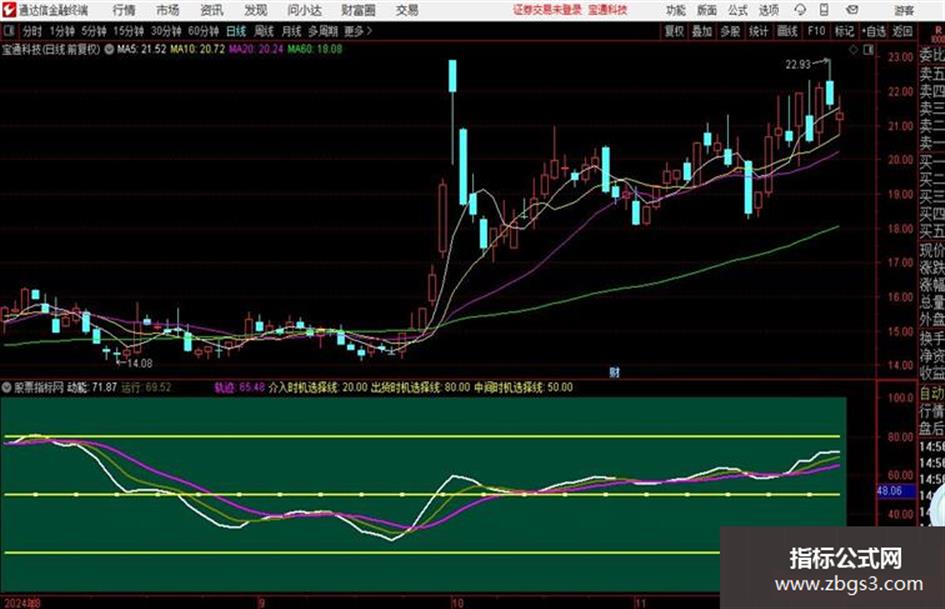
Task: Select the 日线 daily period tab
Action: pos(236,31)
